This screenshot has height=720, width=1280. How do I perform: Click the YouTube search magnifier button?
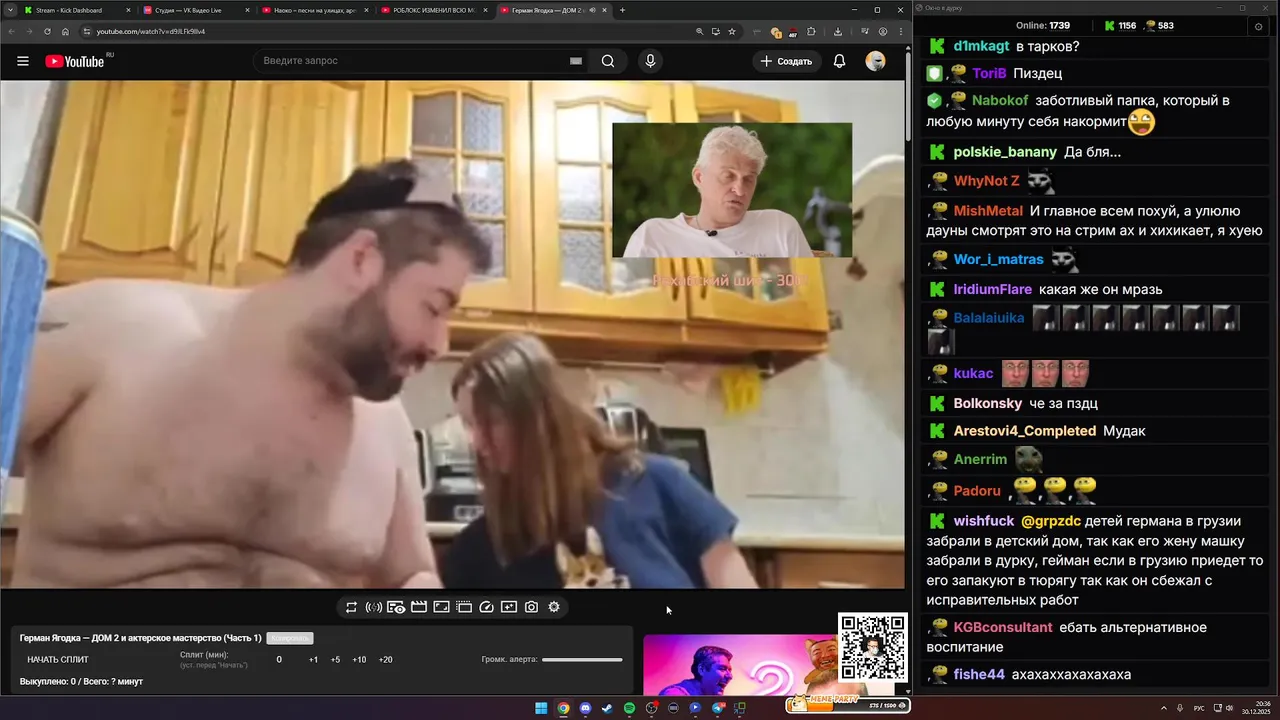608,61
